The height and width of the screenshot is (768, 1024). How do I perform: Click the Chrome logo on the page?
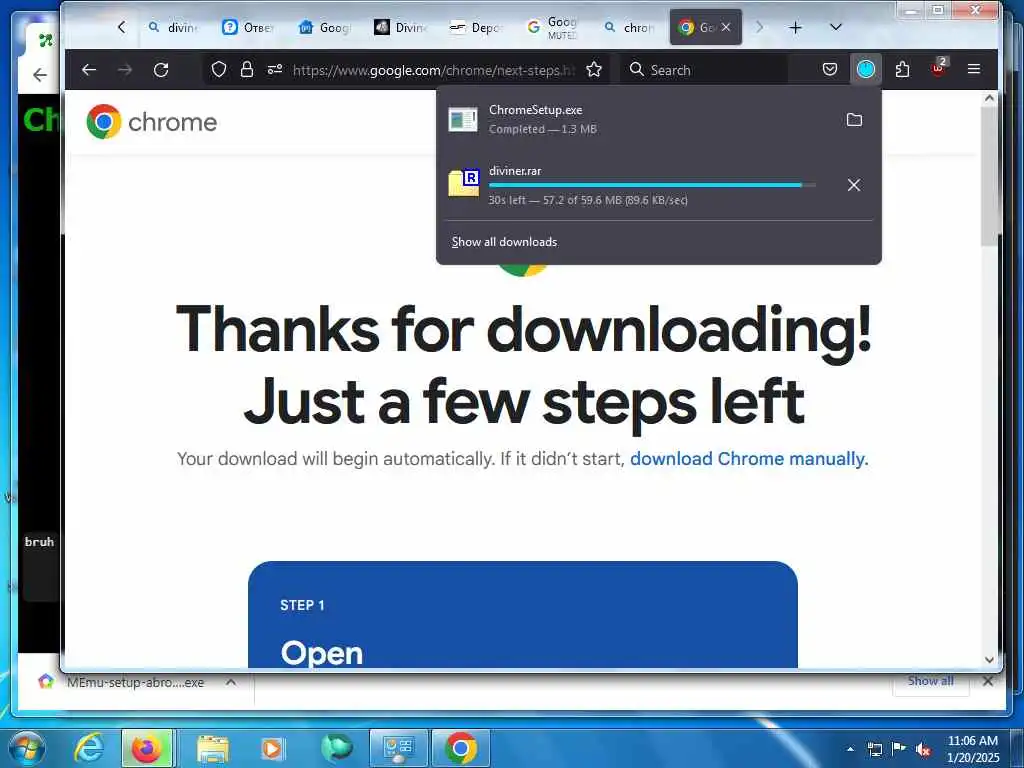coord(152,121)
